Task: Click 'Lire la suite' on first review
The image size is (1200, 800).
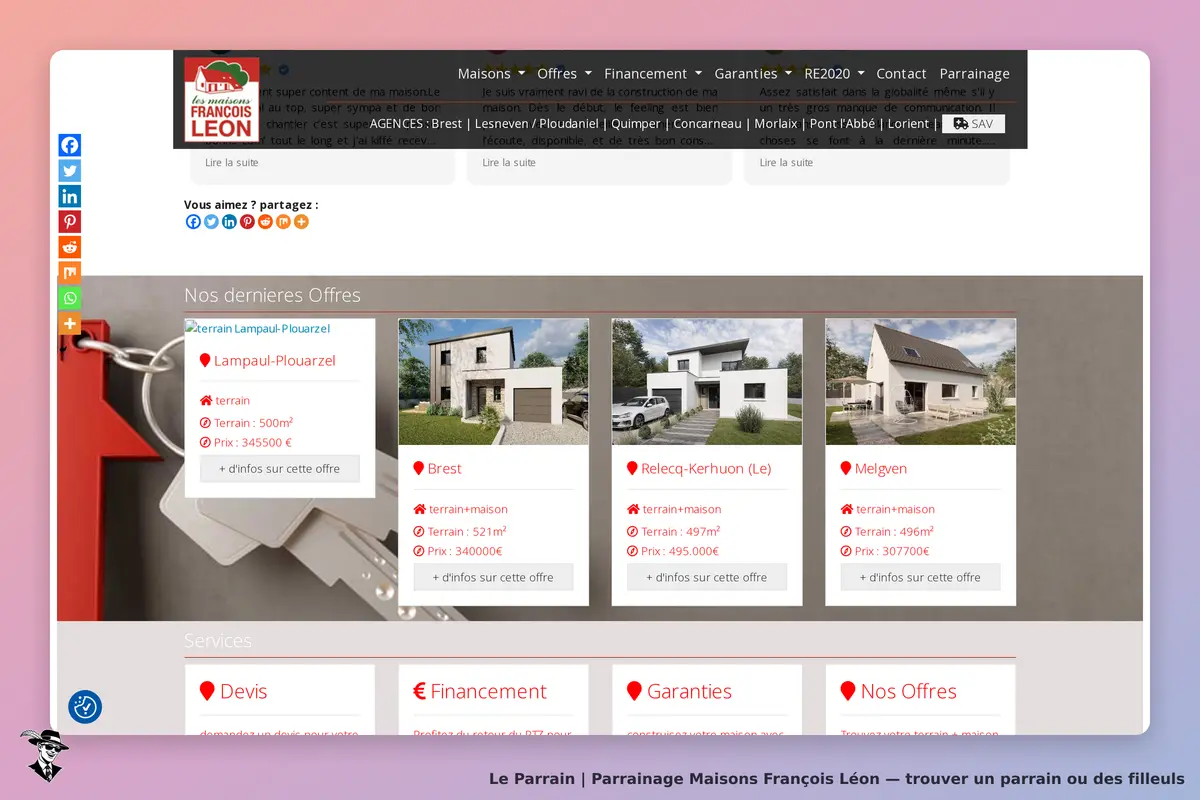Action: pos(230,163)
